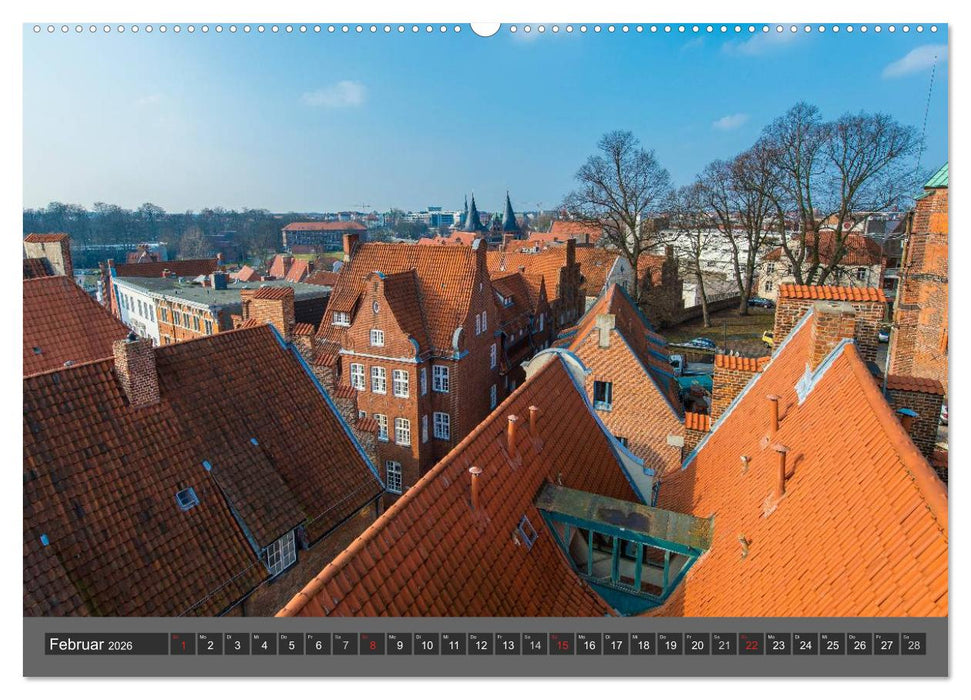Select date 1 in the calendar strip
The width and height of the screenshot is (971, 700).
pyautogui.click(x=182, y=648)
